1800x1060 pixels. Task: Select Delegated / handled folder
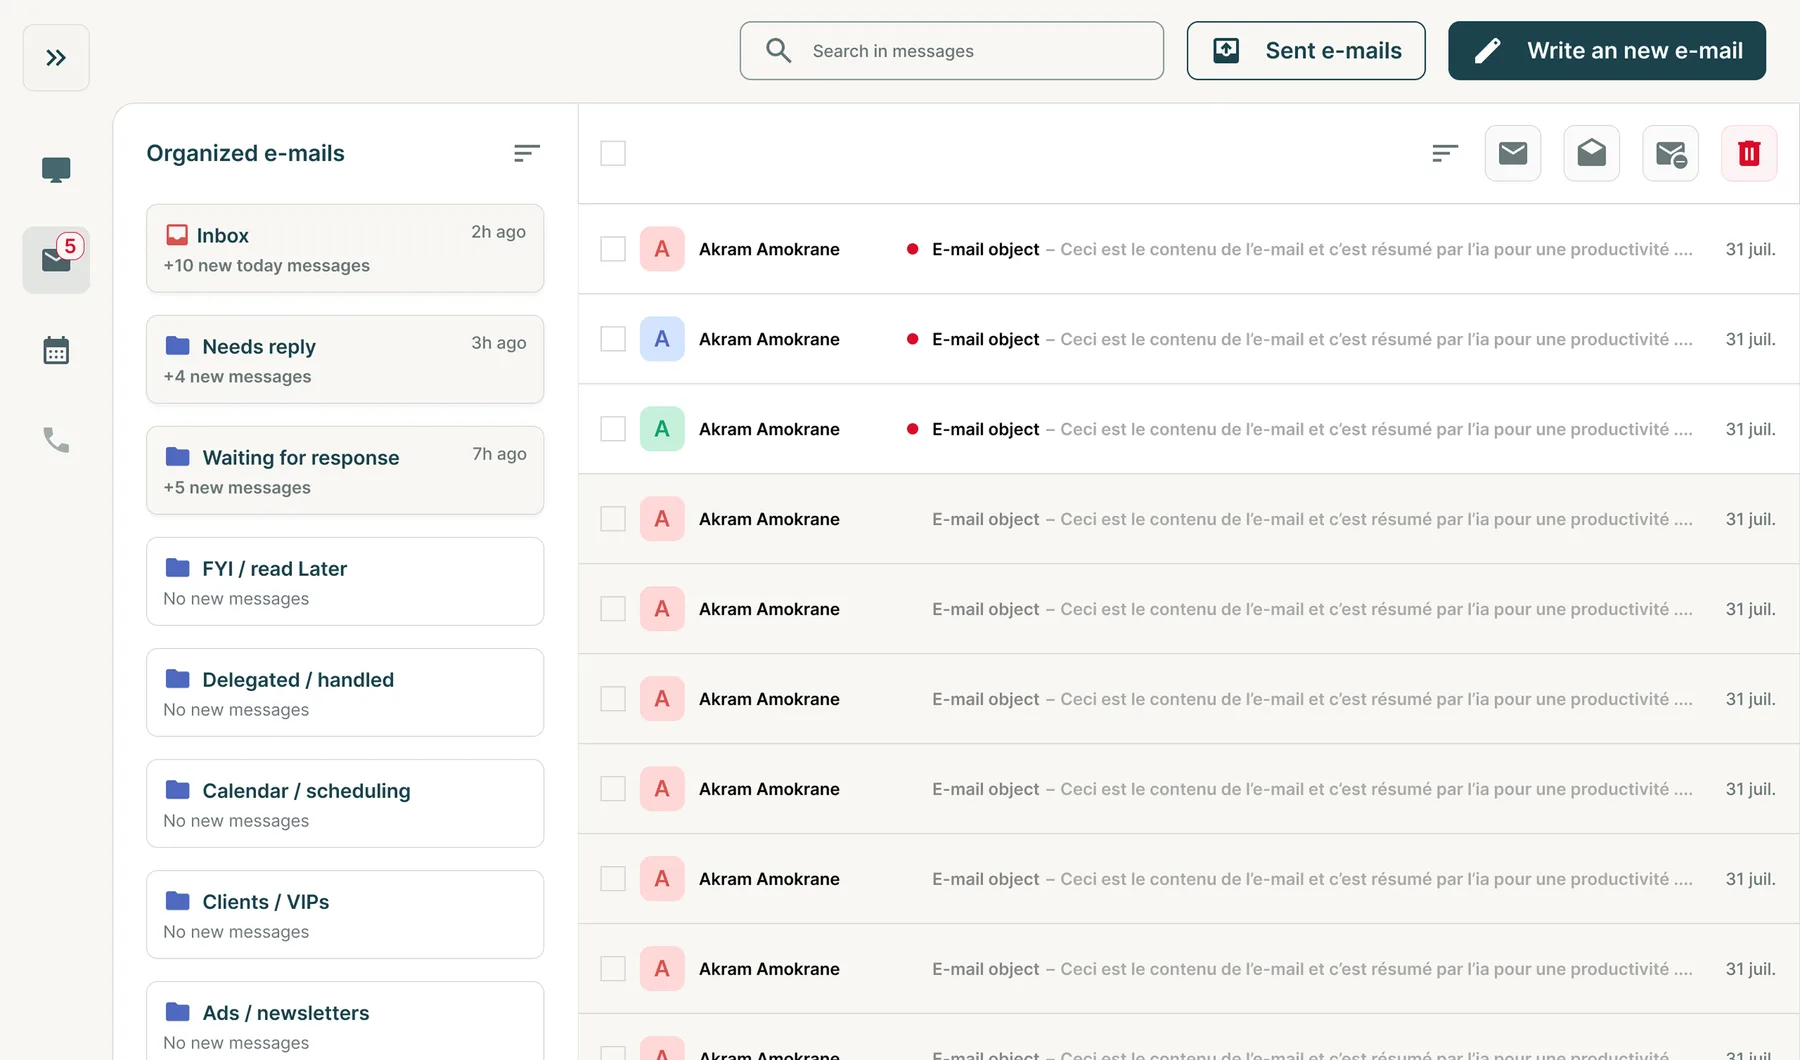point(345,693)
